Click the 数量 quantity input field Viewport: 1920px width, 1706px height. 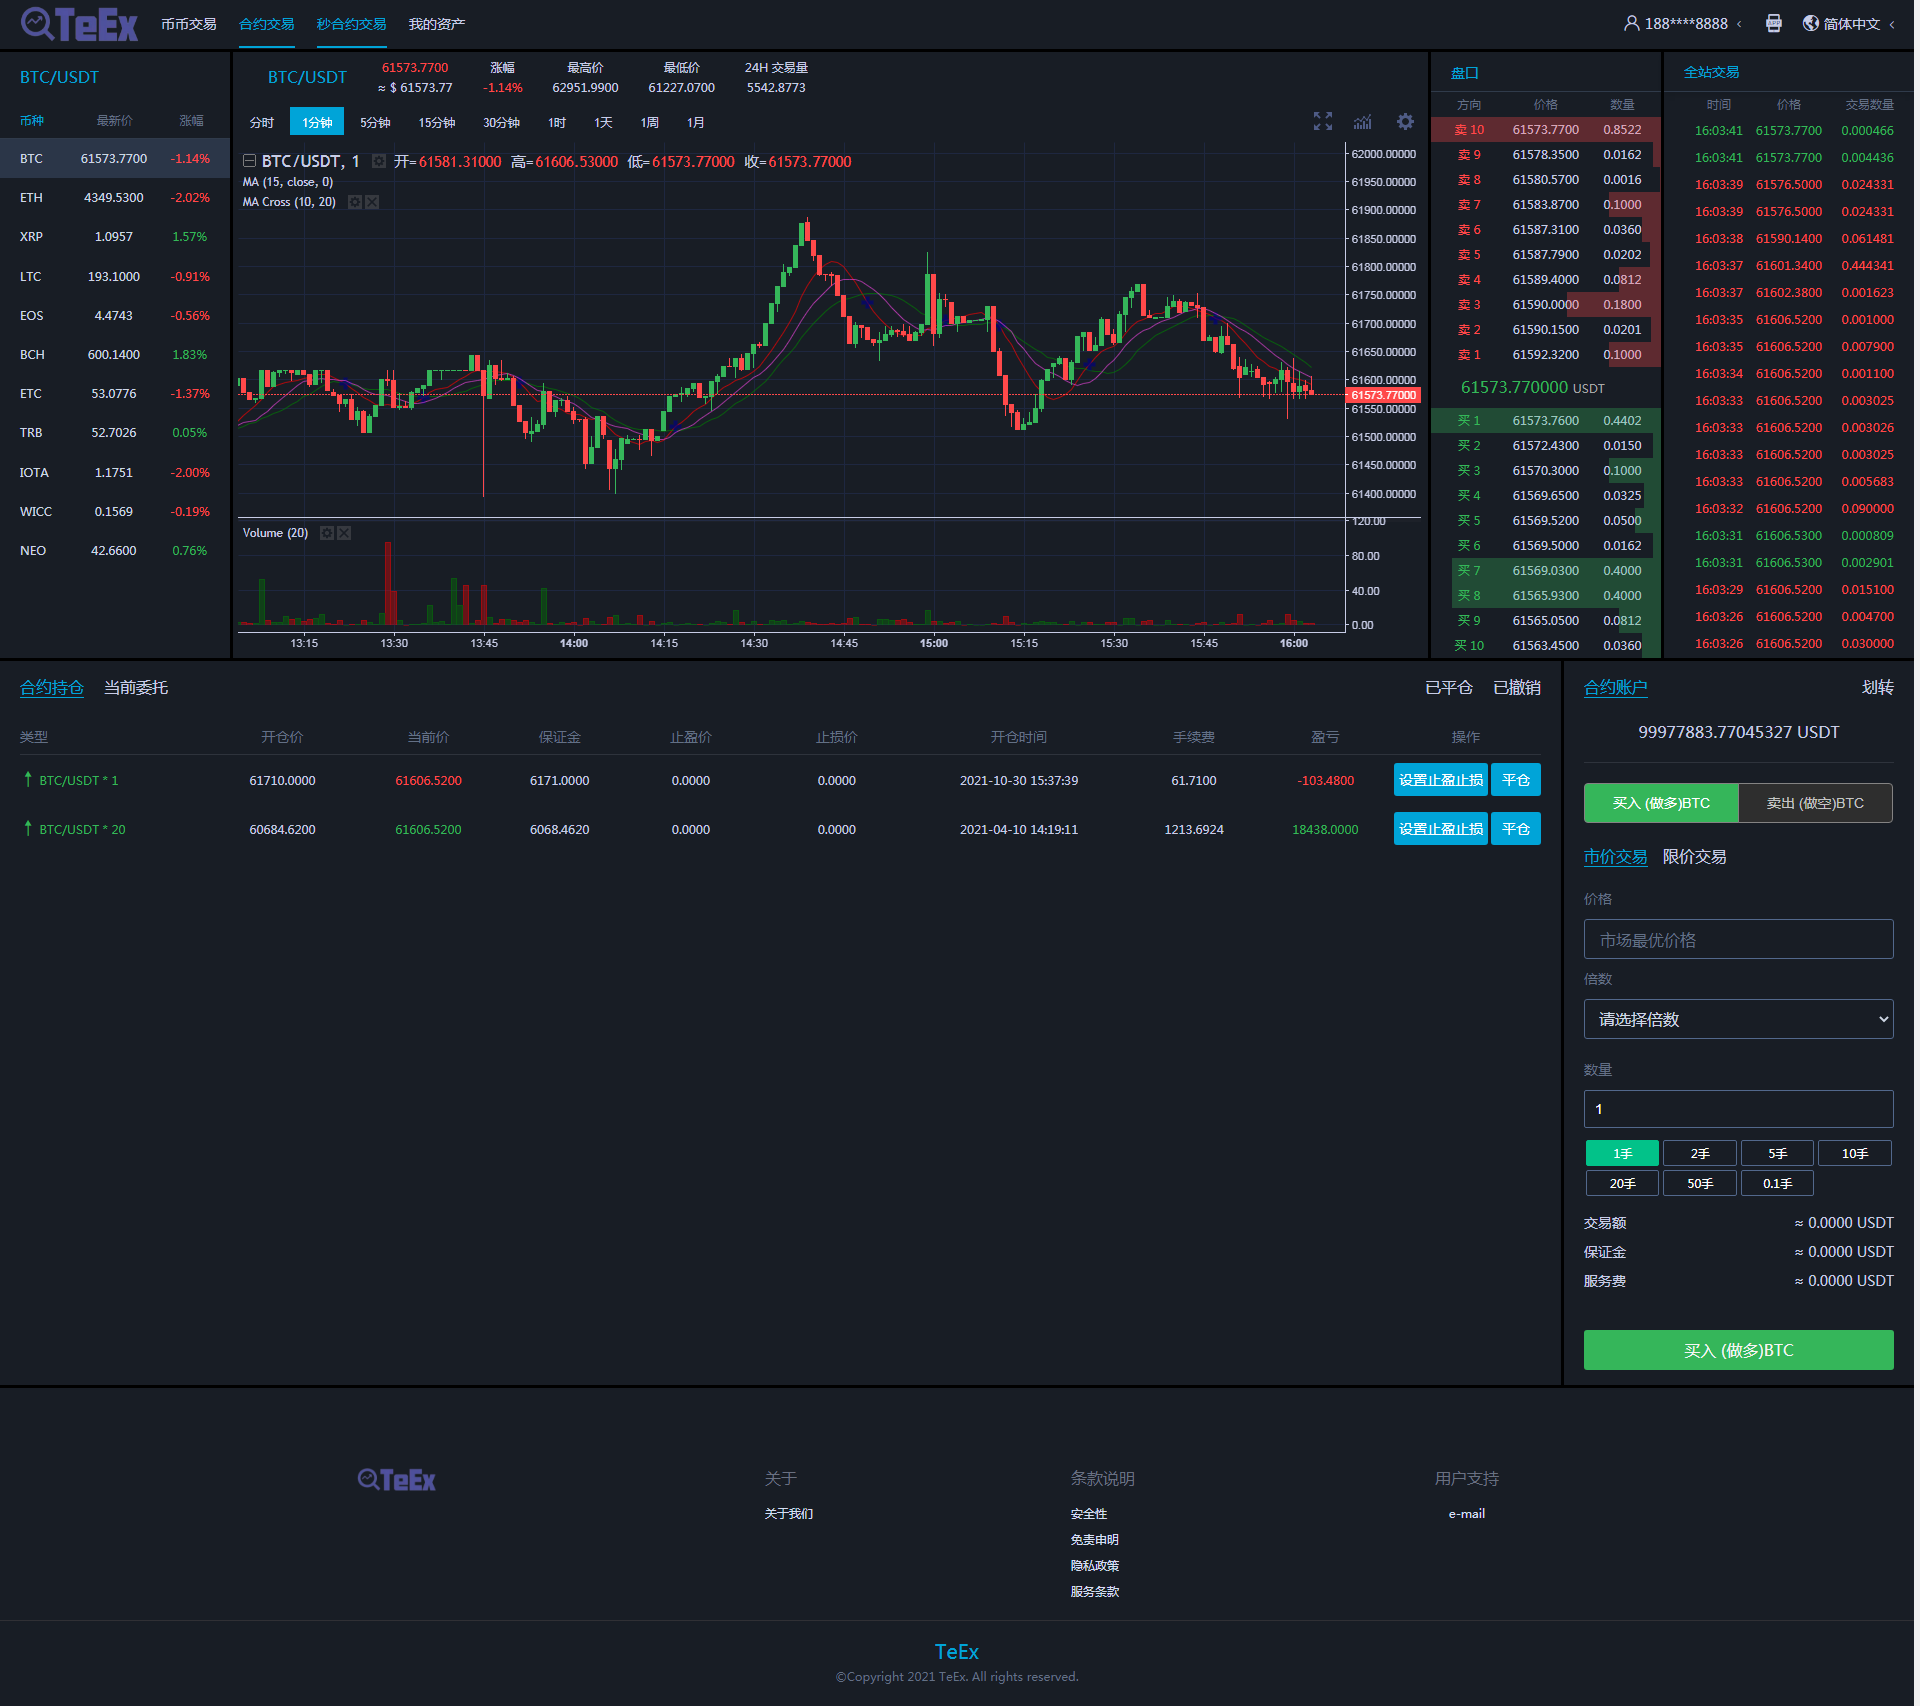pos(1737,1108)
